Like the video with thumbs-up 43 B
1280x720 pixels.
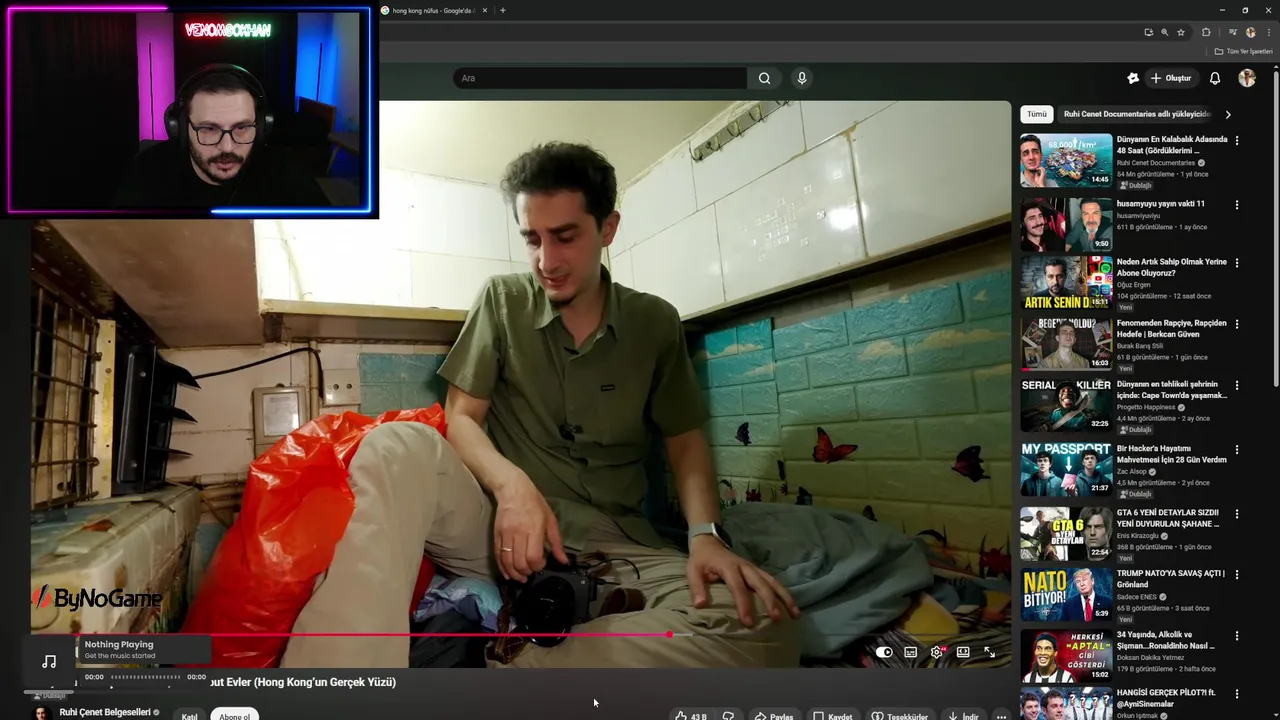click(690, 716)
